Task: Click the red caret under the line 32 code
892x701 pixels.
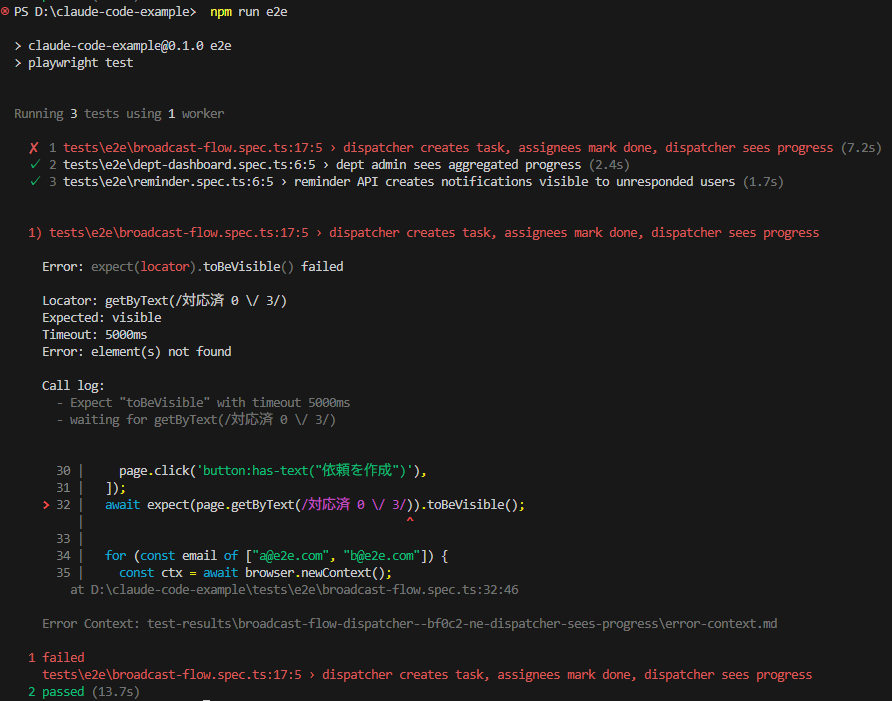Action: coord(410,521)
